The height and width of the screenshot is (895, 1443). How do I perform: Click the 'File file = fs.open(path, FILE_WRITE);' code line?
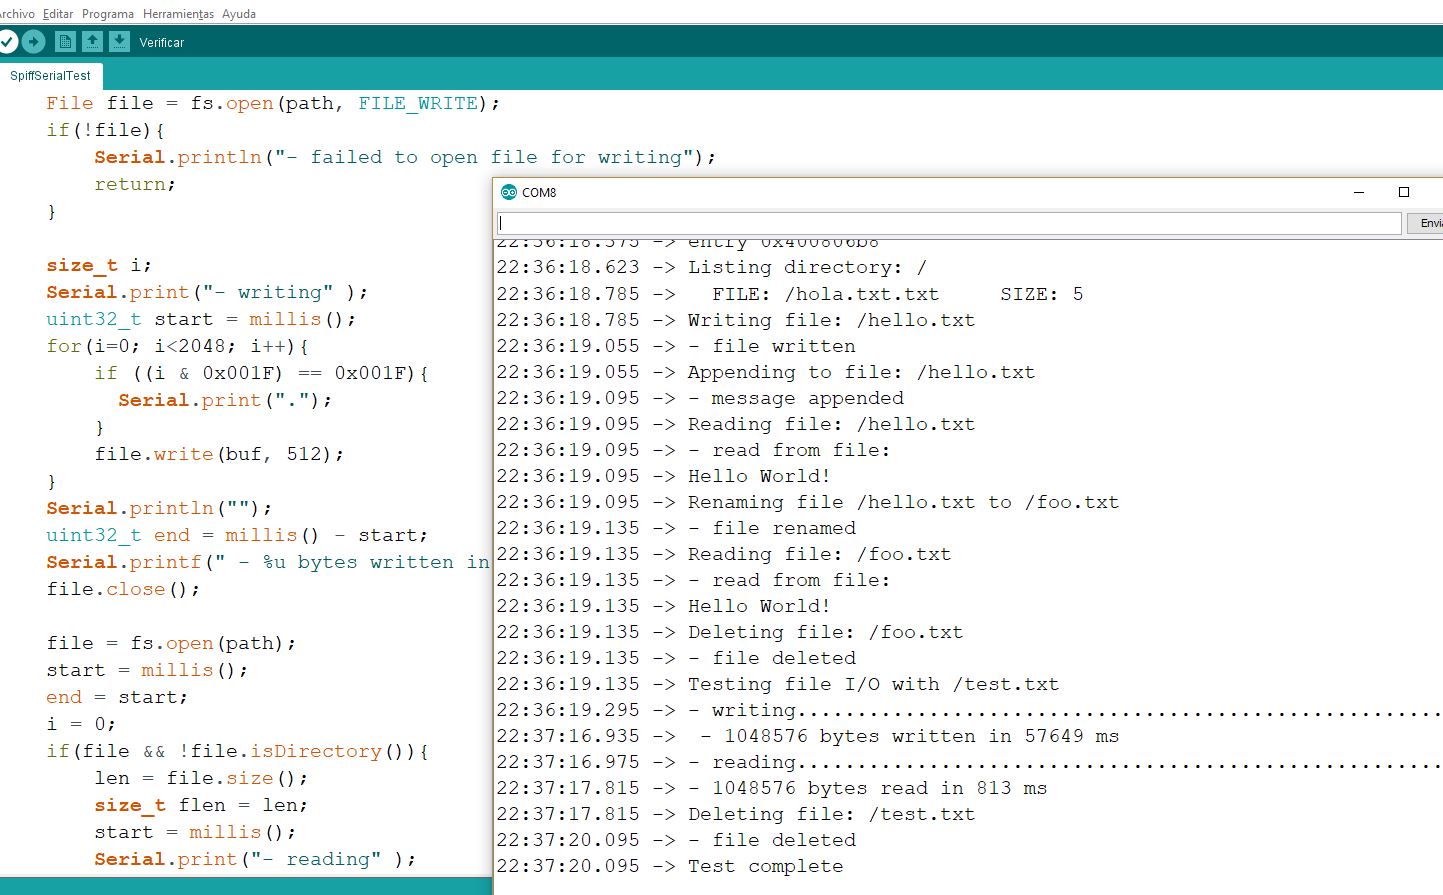pos(272,103)
